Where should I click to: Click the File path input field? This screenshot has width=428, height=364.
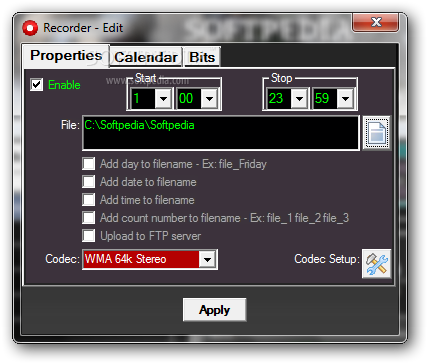click(221, 133)
